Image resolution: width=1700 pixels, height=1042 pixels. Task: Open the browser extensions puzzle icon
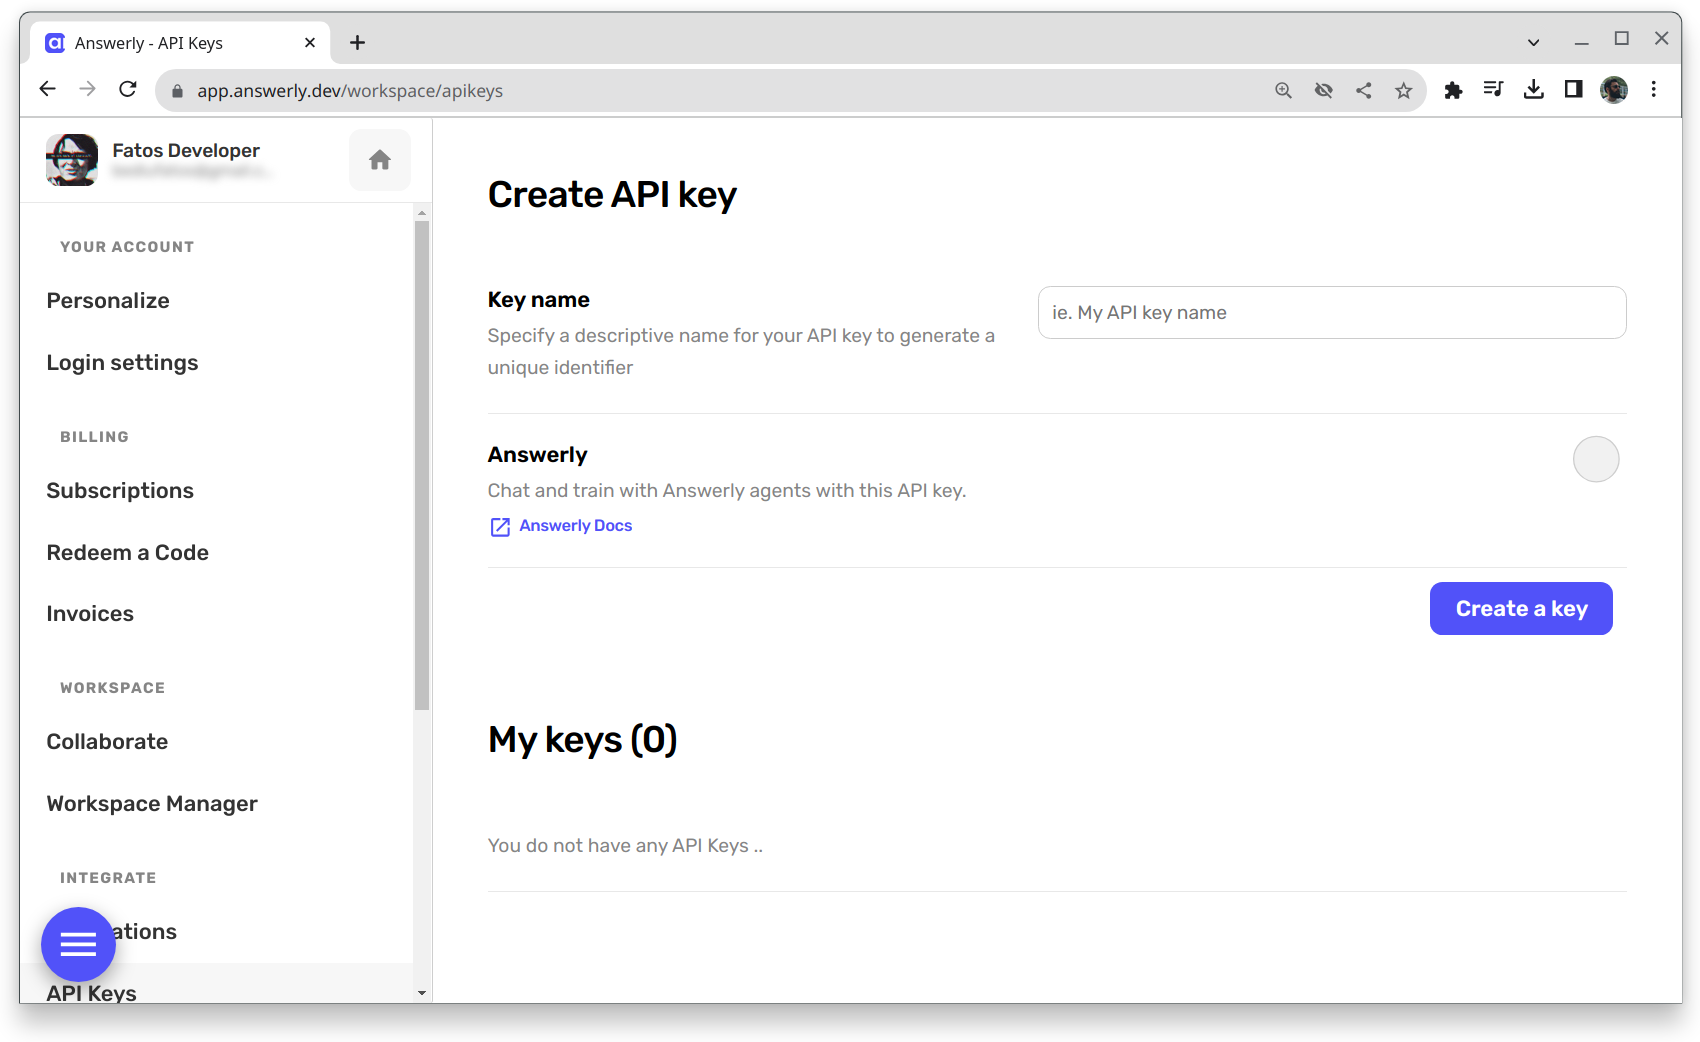click(1453, 91)
